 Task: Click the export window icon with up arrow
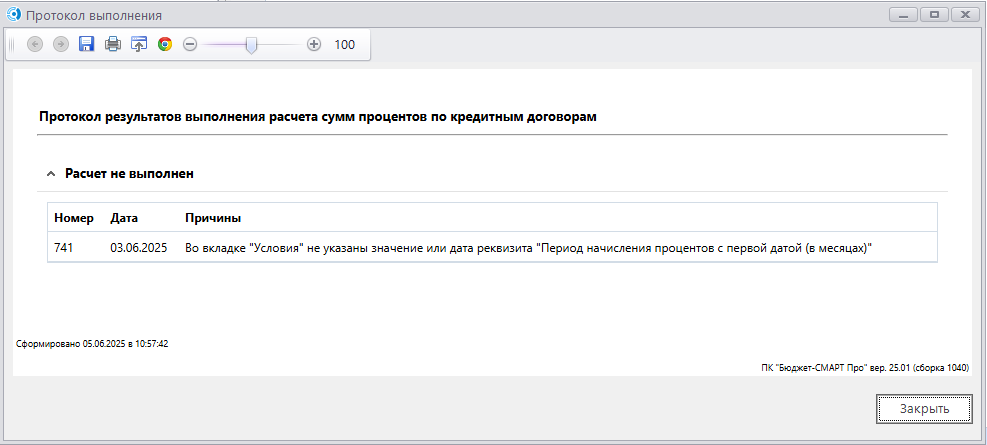coord(139,44)
